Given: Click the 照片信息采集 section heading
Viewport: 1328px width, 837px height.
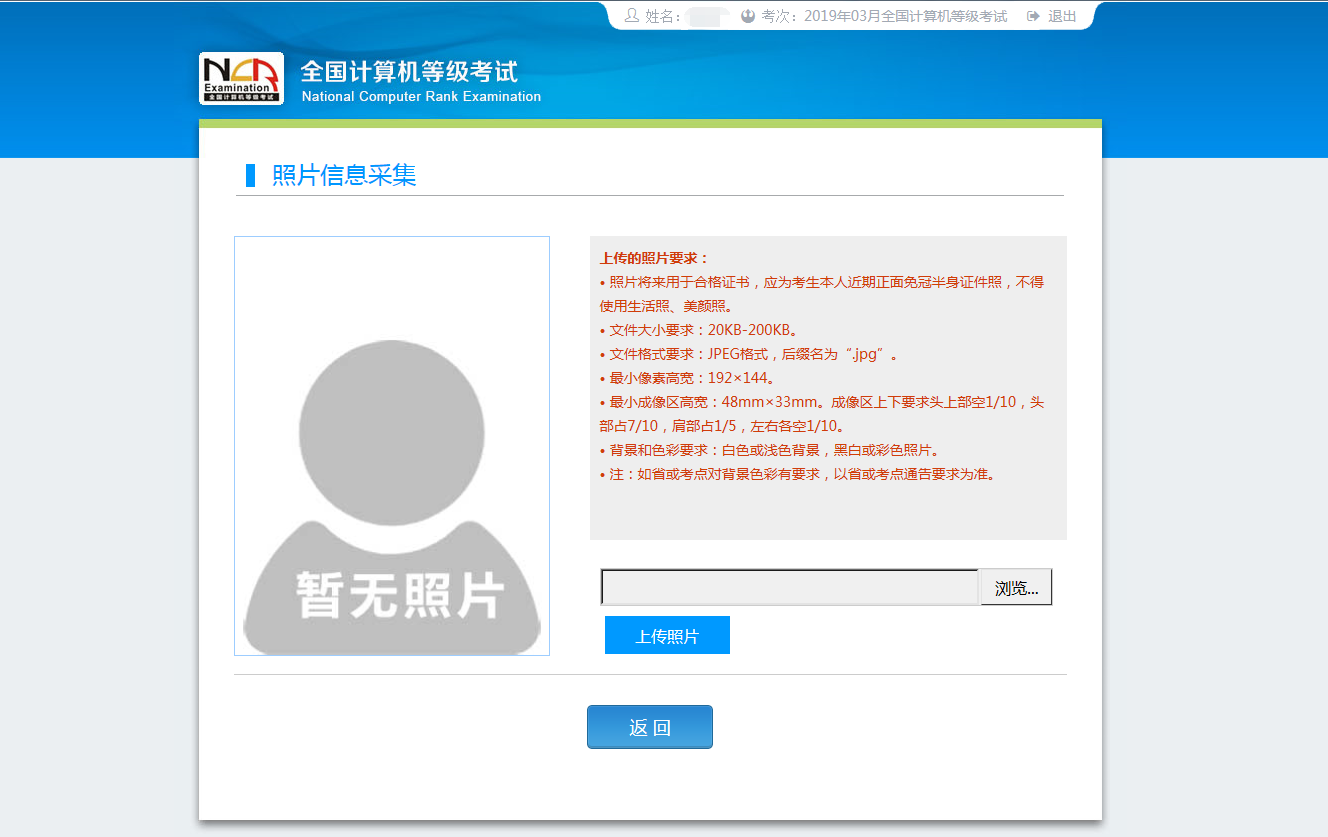Looking at the screenshot, I should coord(344,175).
